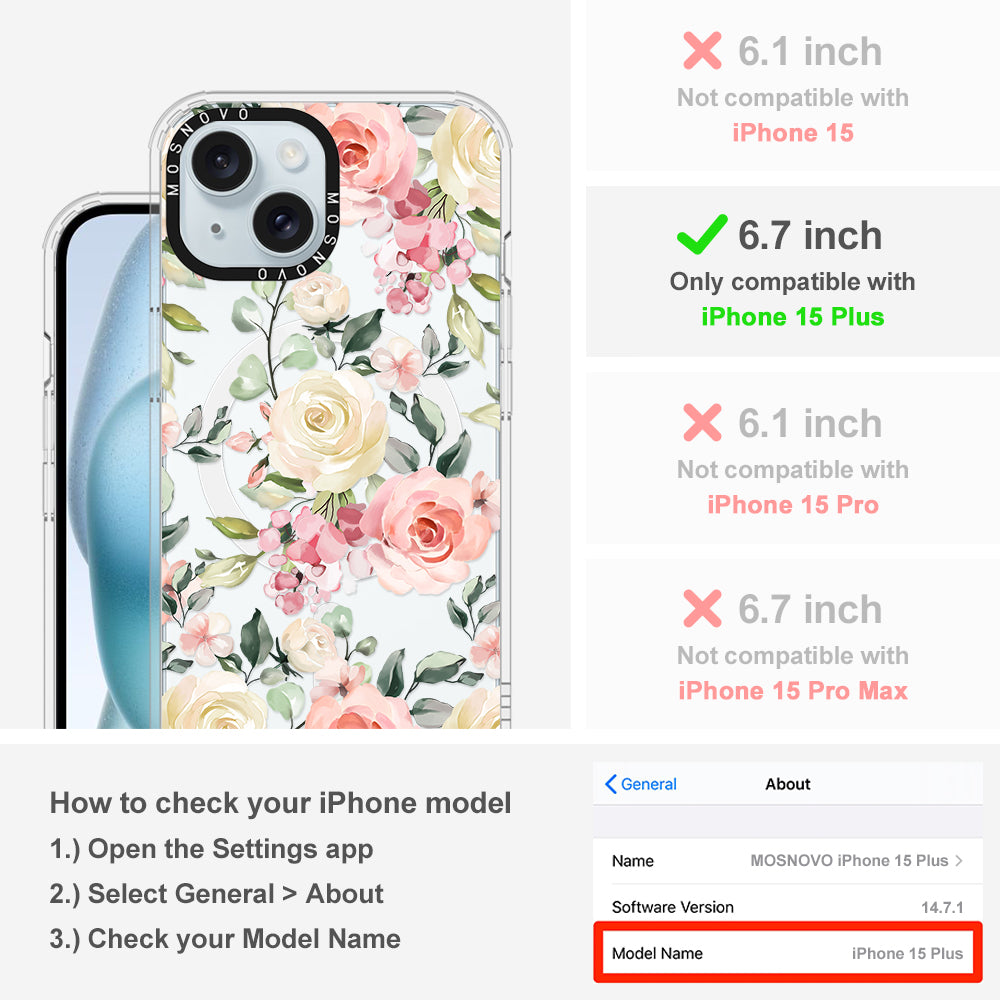Click the upper camera lens on the phone
This screenshot has width=1000, height=1000.
(x=222, y=160)
